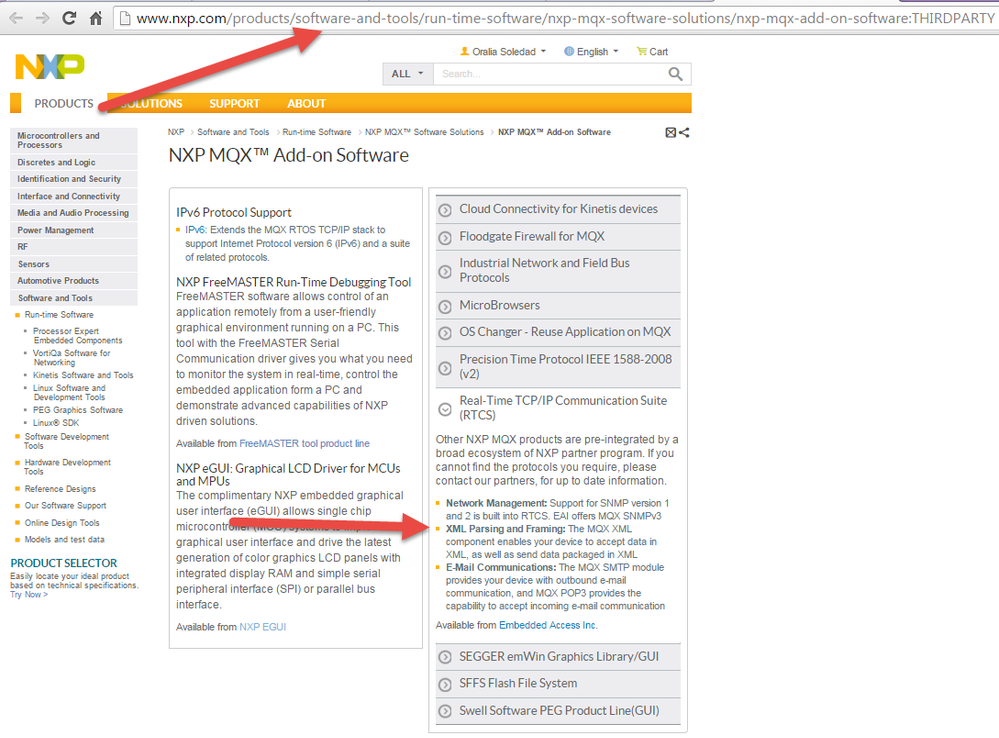Open the NXP EGUI link
The width and height of the screenshot is (999, 738).
click(x=262, y=627)
